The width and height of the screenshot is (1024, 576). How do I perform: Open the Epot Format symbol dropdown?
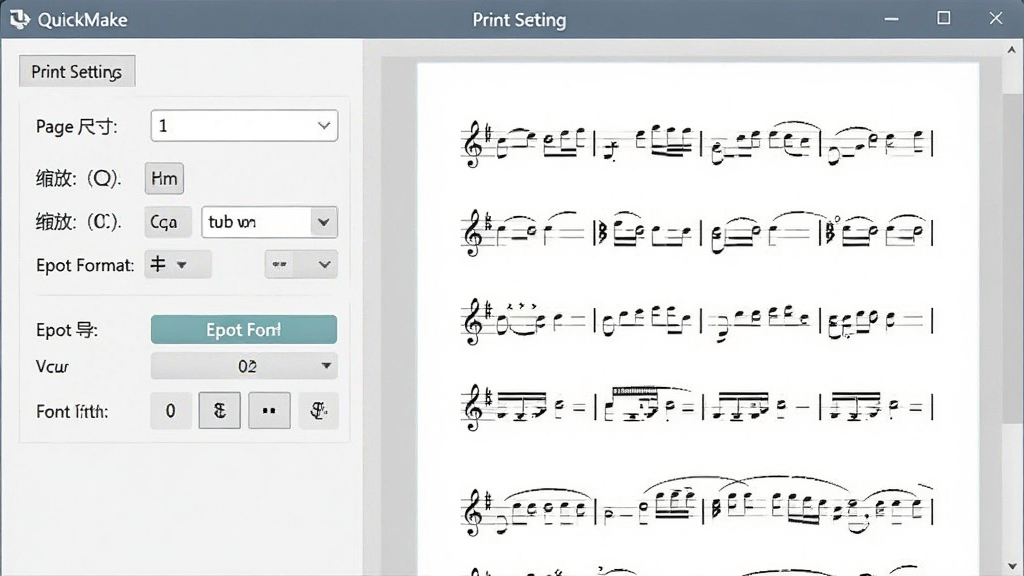178,264
